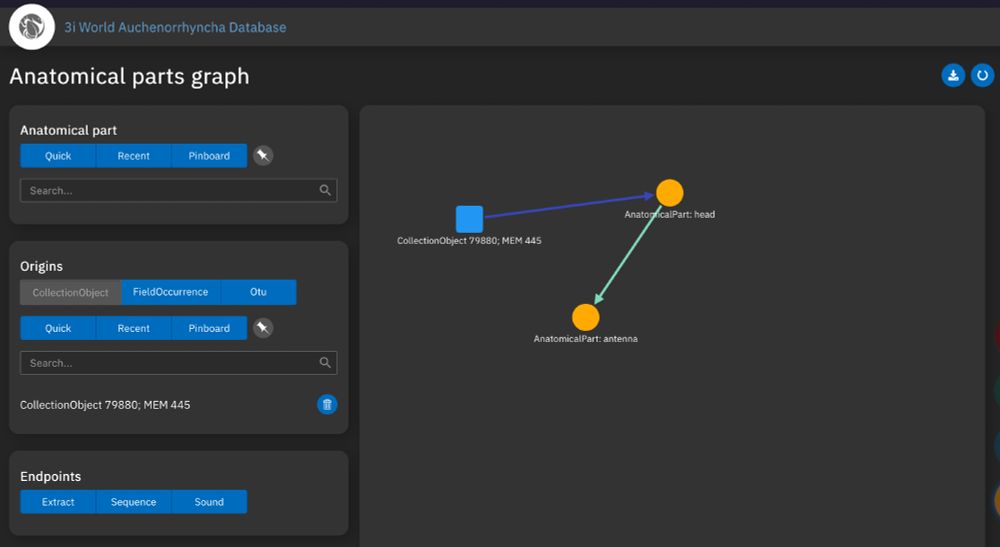Viewport: 1000px width, 547px height.
Task: Select the Sequence endpoint button
Action: (133, 502)
